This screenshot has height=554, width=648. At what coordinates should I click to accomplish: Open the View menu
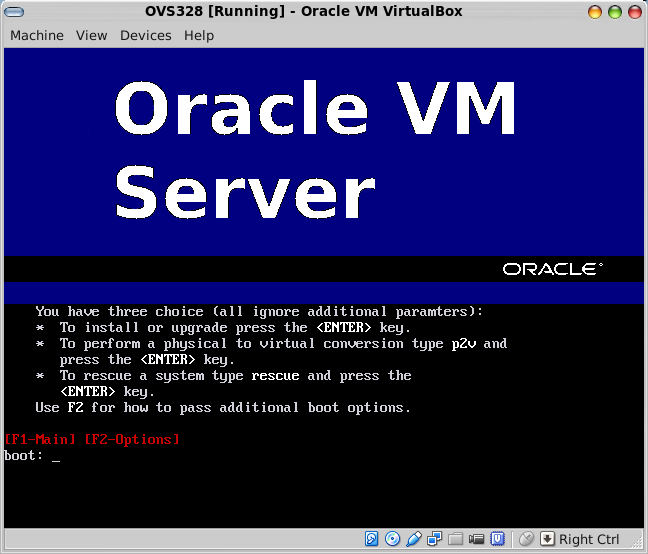pyautogui.click(x=91, y=36)
